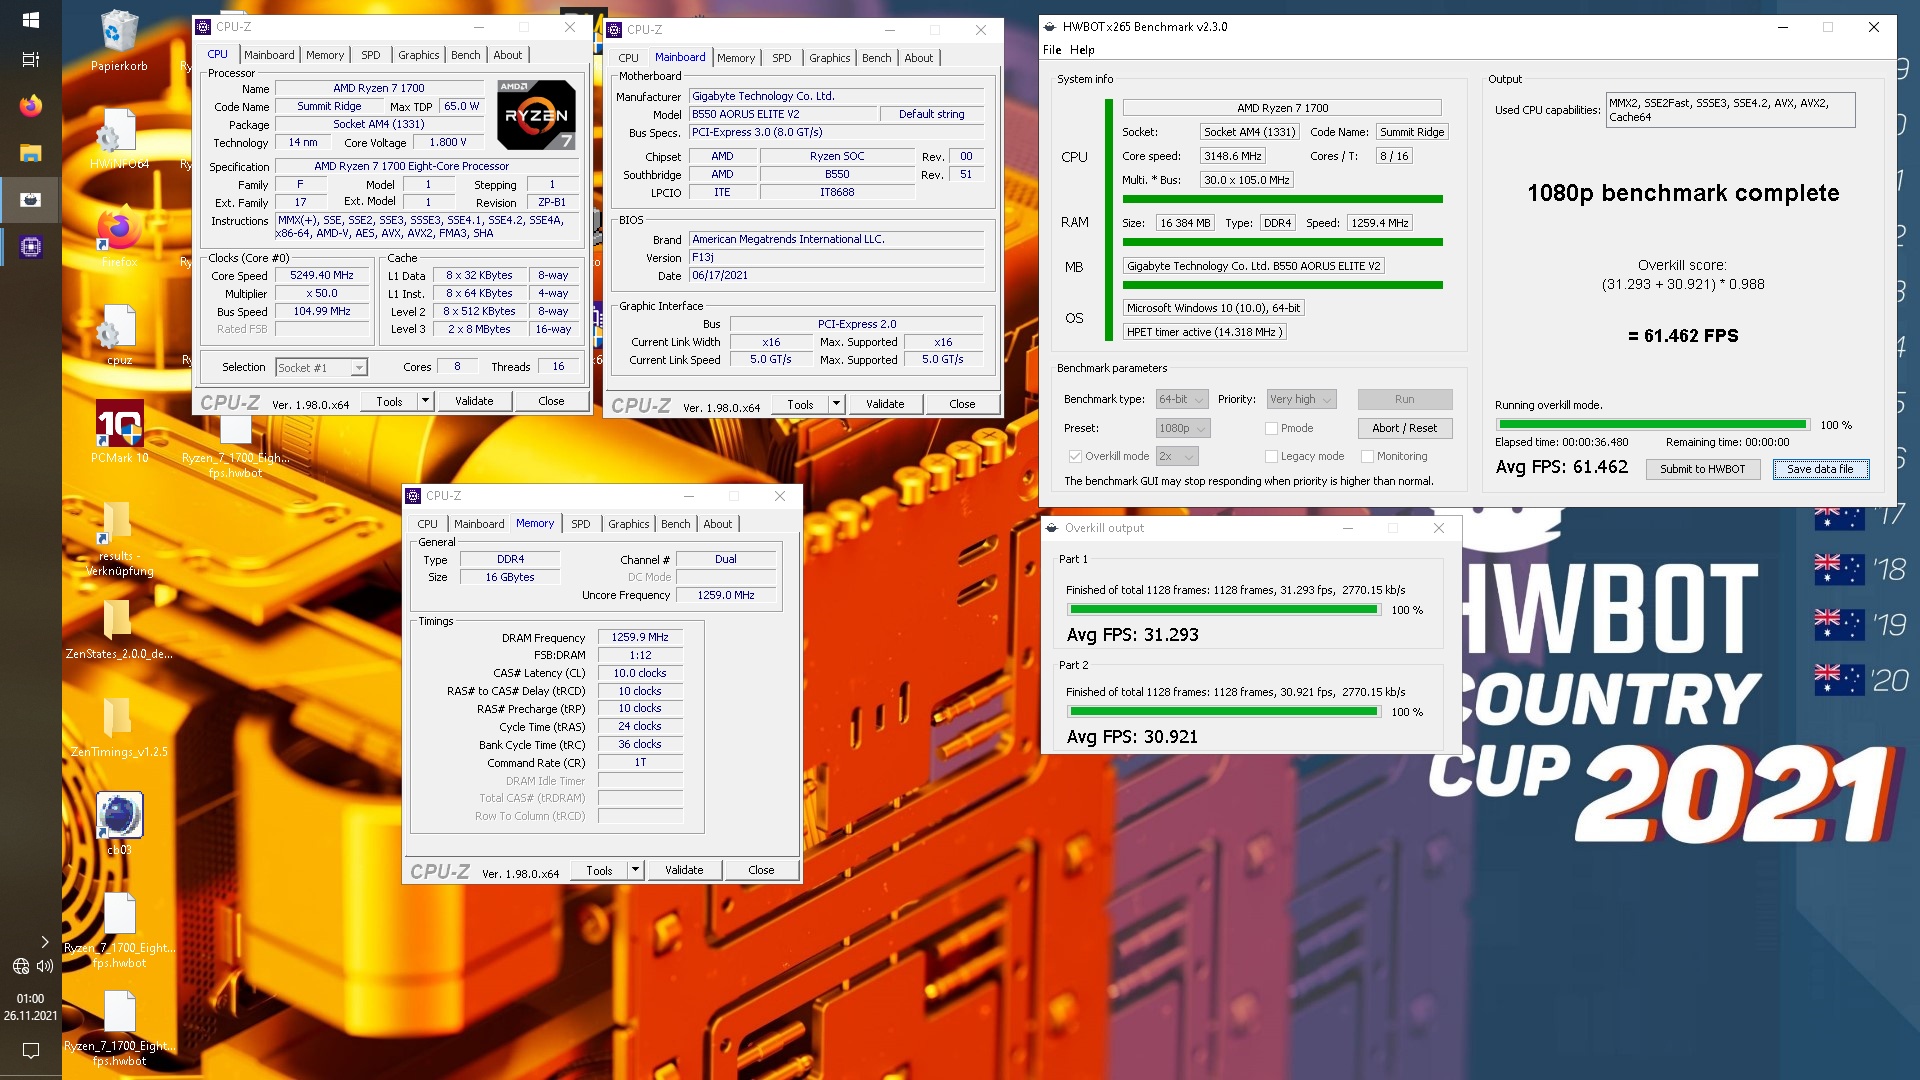Enable the Monitoring checkbox
This screenshot has width=1920, height=1080.
tap(1367, 456)
